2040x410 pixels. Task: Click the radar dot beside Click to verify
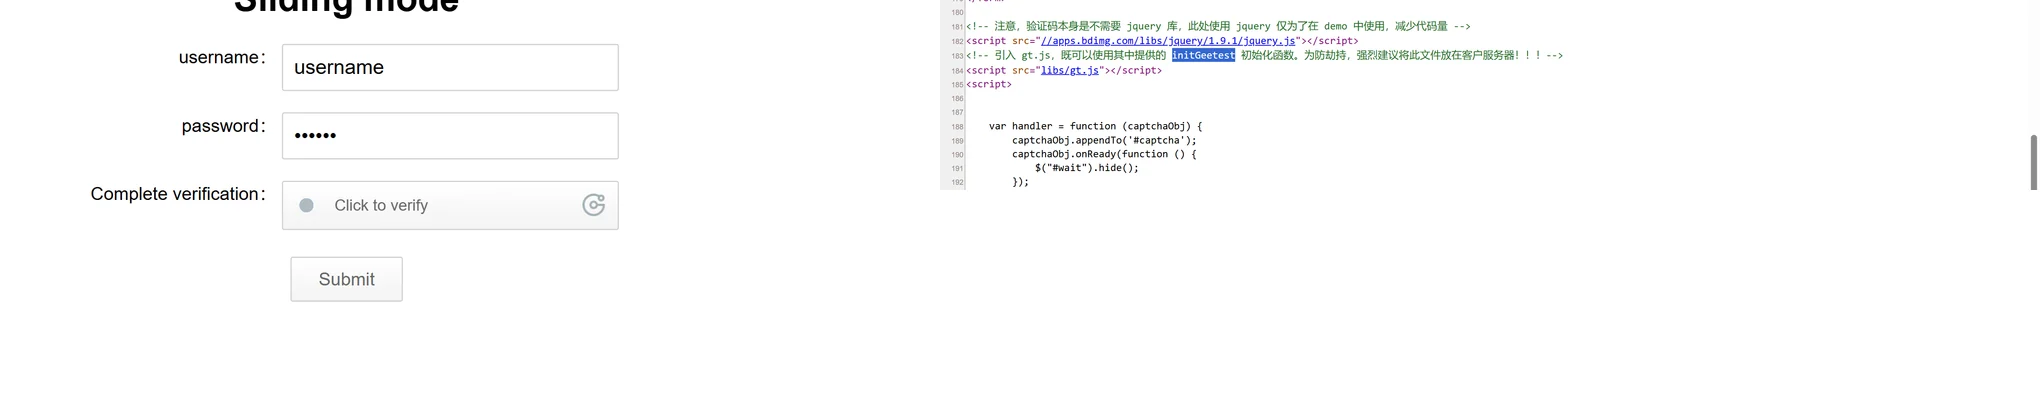click(x=307, y=205)
